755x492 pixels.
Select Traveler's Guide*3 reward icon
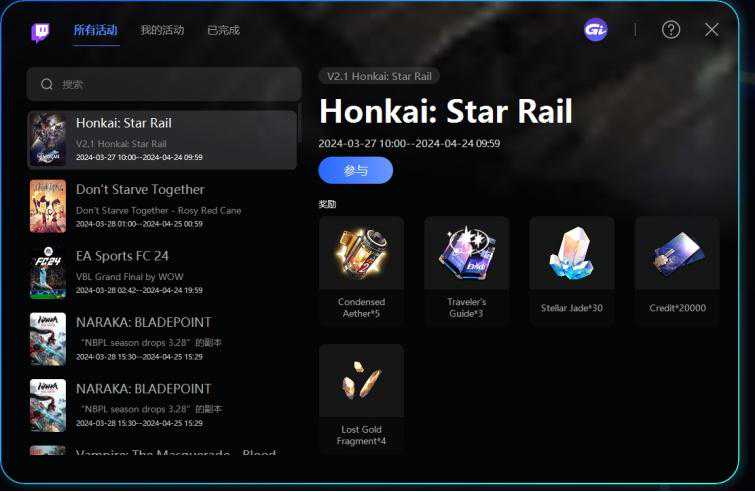(467, 253)
